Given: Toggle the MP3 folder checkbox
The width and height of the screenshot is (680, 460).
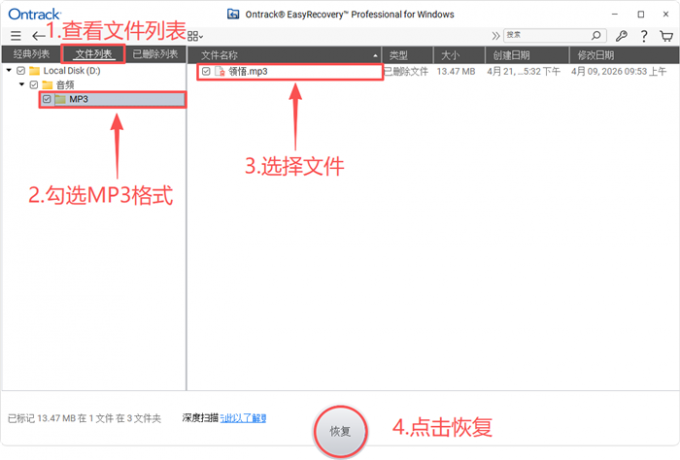Looking at the screenshot, I should (47, 99).
